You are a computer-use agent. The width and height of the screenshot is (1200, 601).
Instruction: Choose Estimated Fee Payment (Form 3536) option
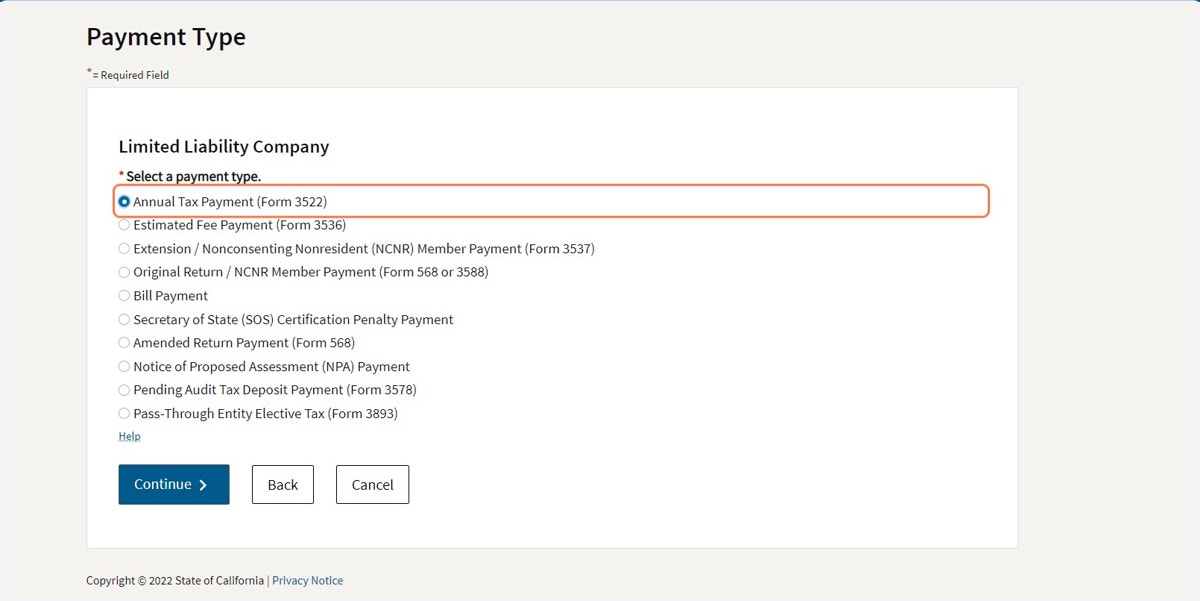(124, 225)
